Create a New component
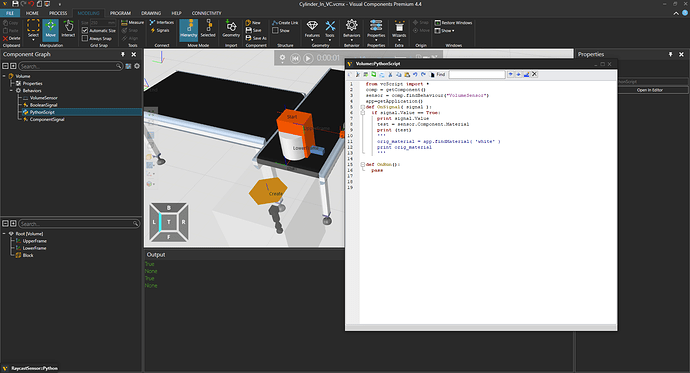This screenshot has width=690, height=373. click(253, 22)
